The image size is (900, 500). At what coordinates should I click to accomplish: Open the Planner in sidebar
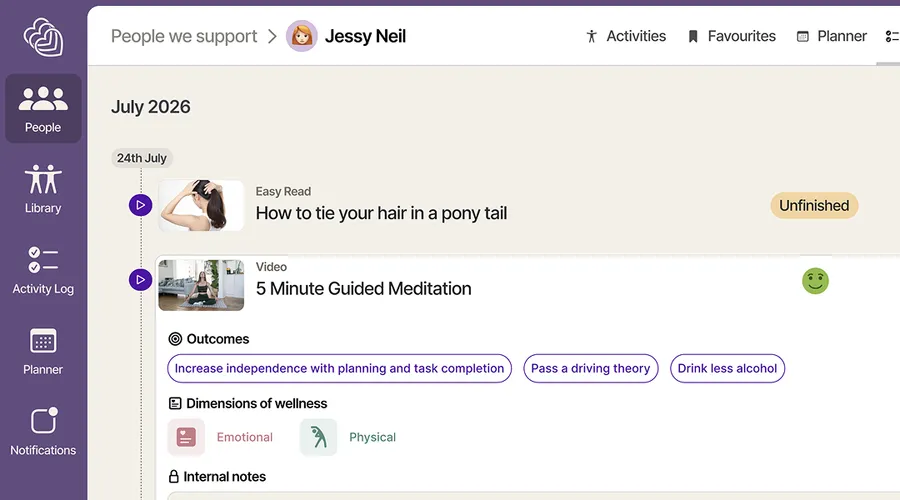tap(43, 351)
